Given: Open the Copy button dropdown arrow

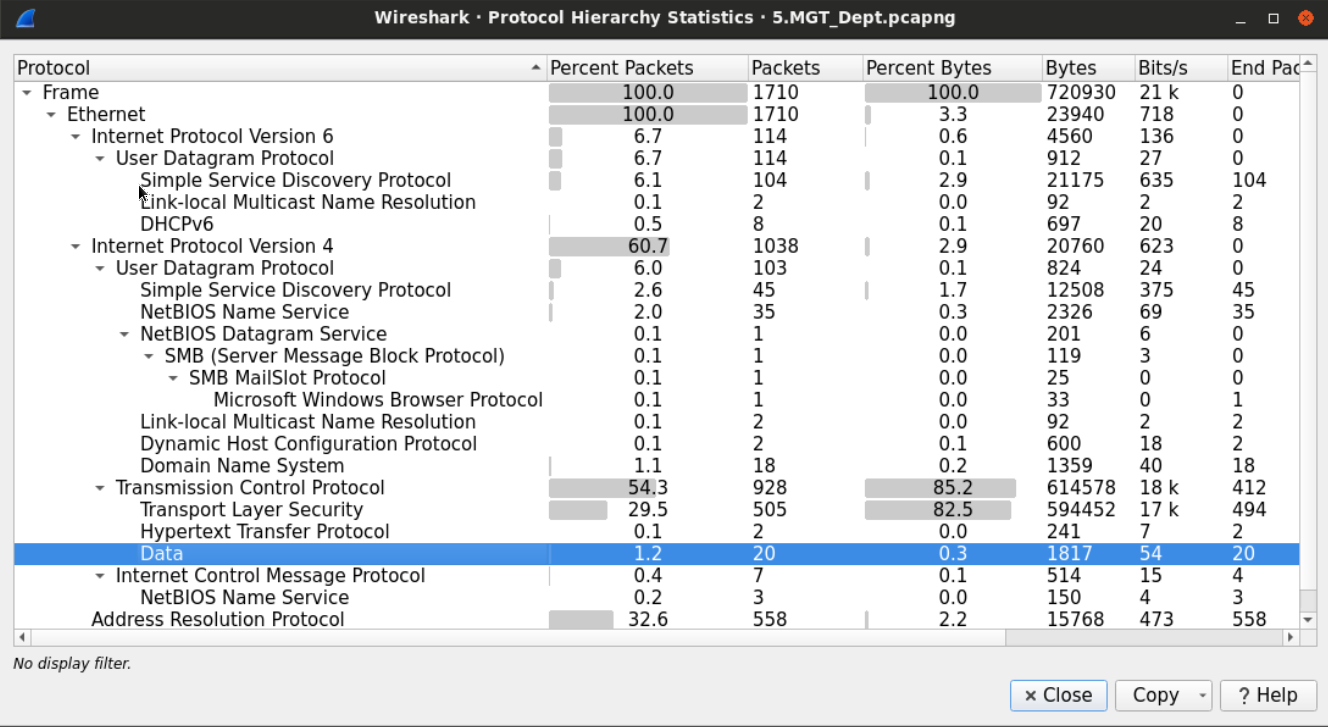Looking at the screenshot, I should 1201,696.
